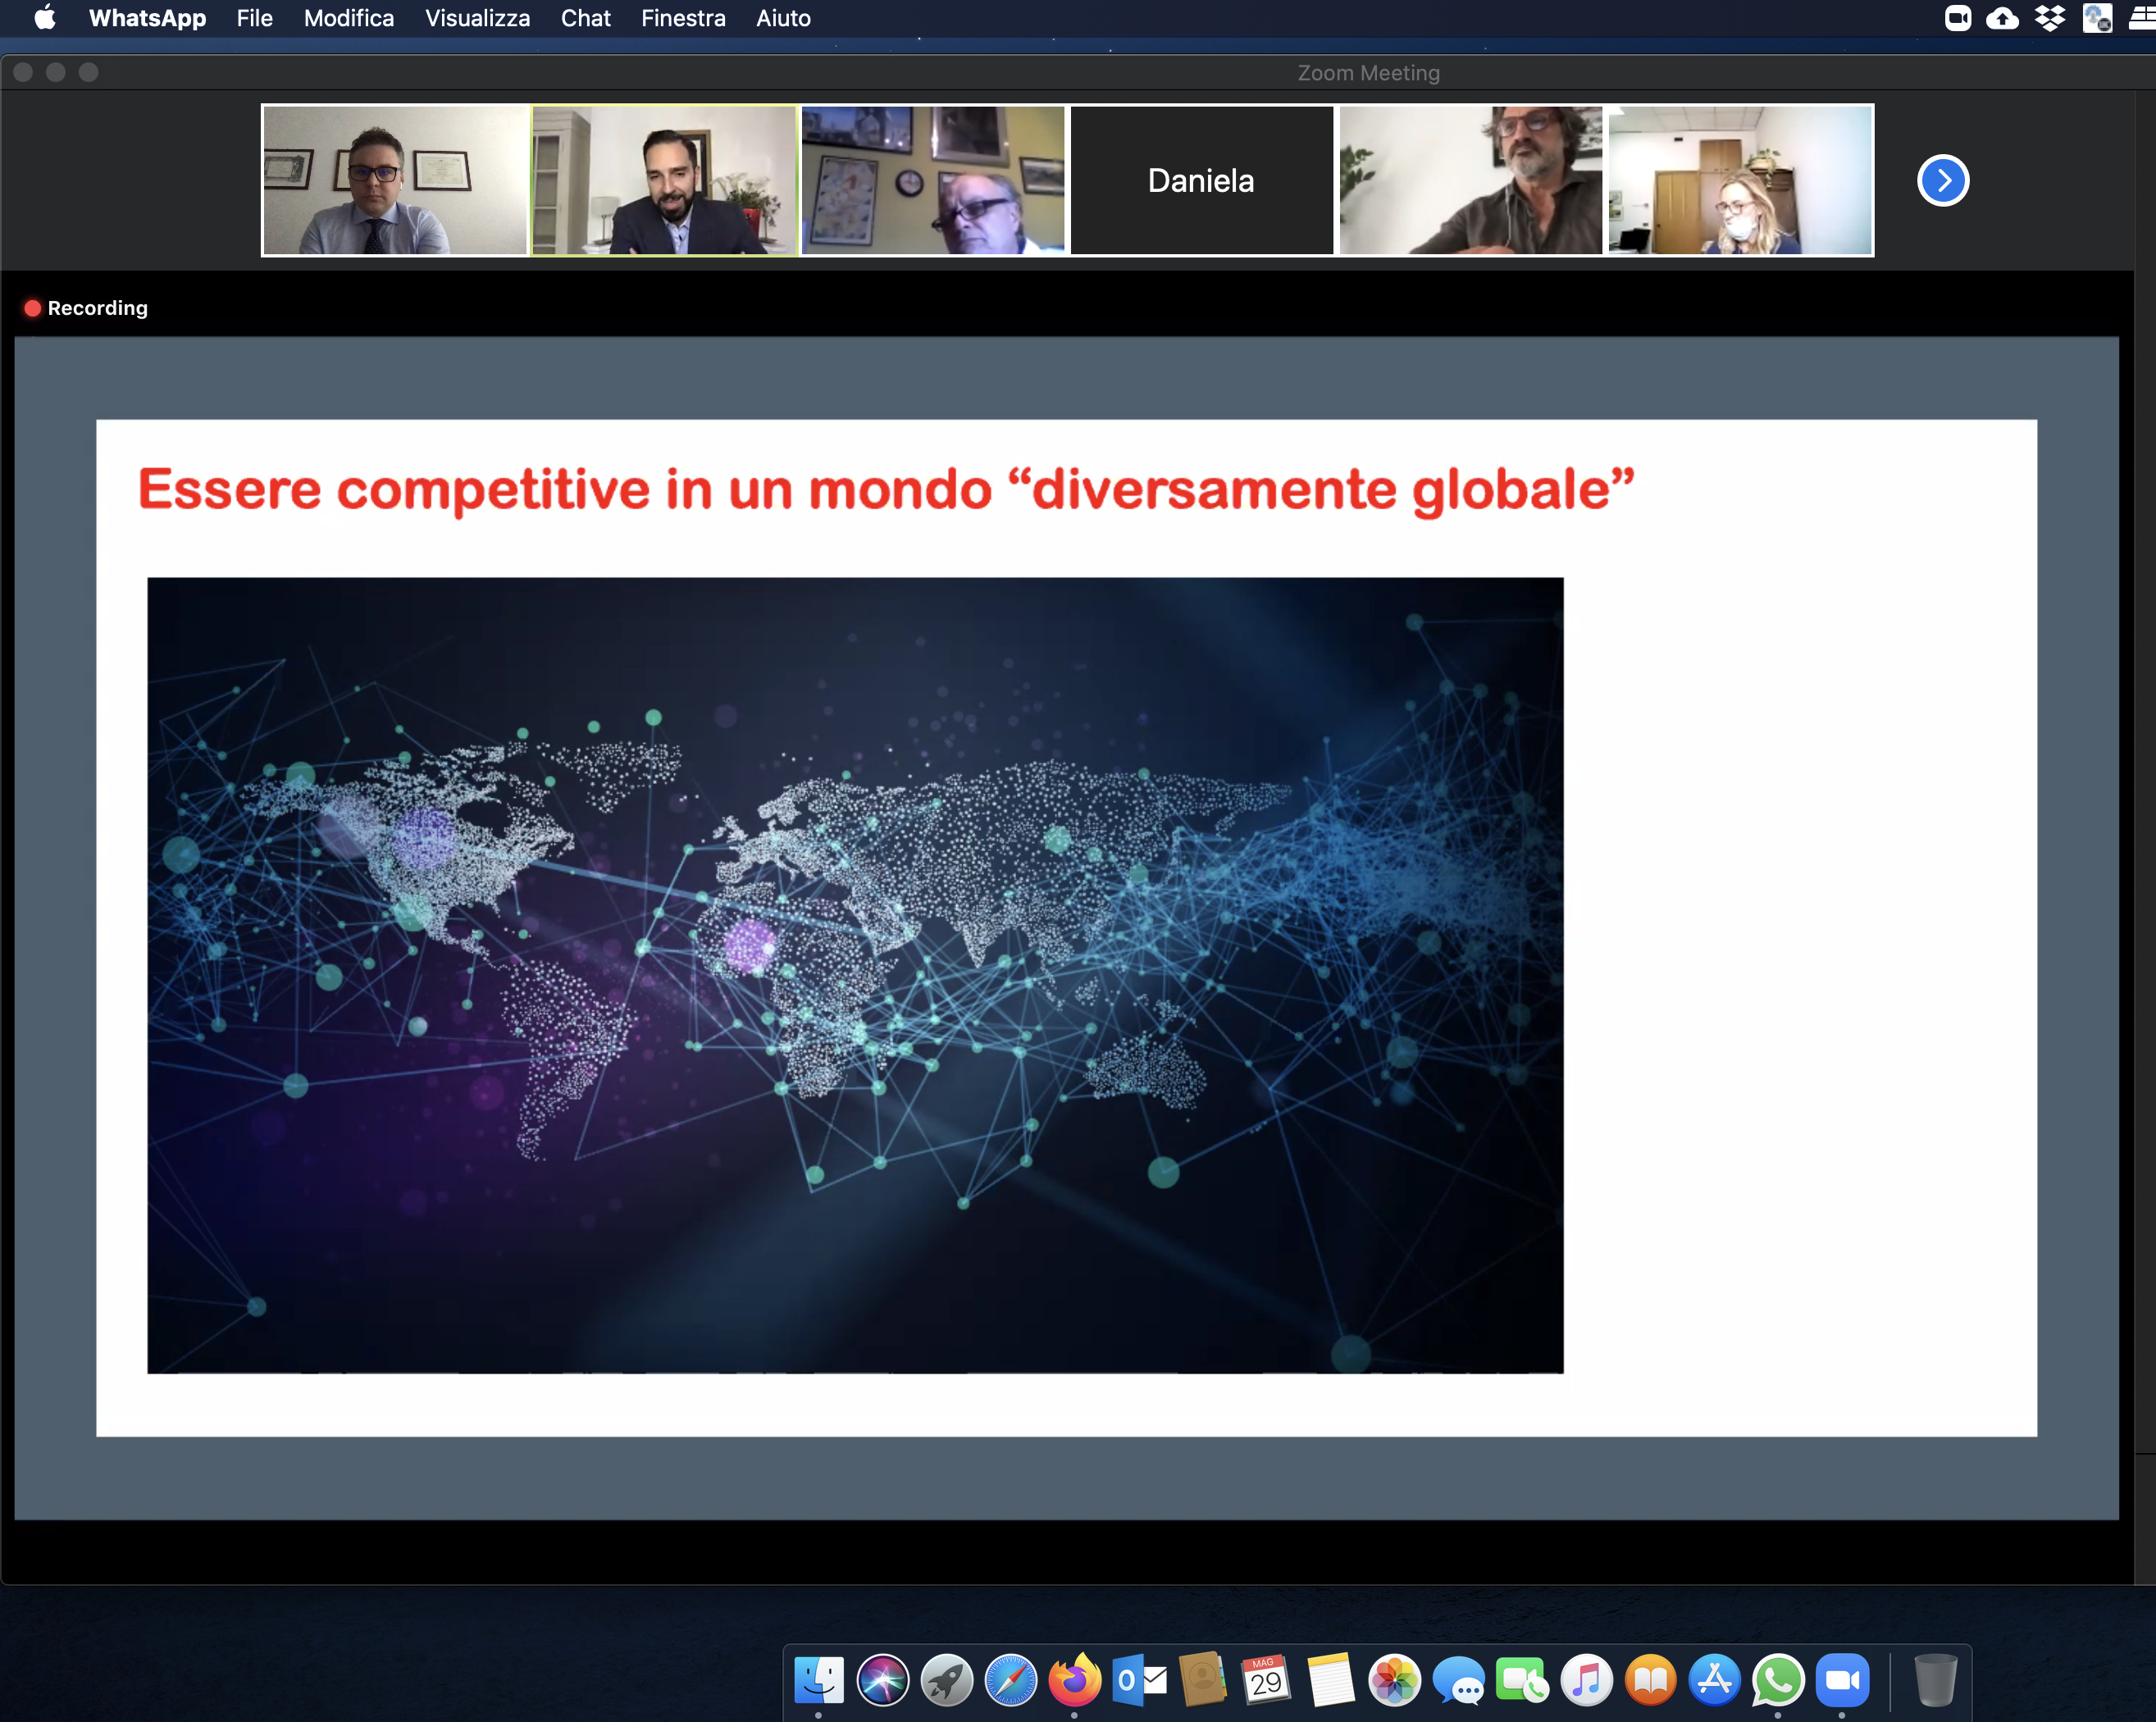The image size is (2156, 1722).
Task: Click the Zoom Meeting window title
Action: [x=1368, y=73]
